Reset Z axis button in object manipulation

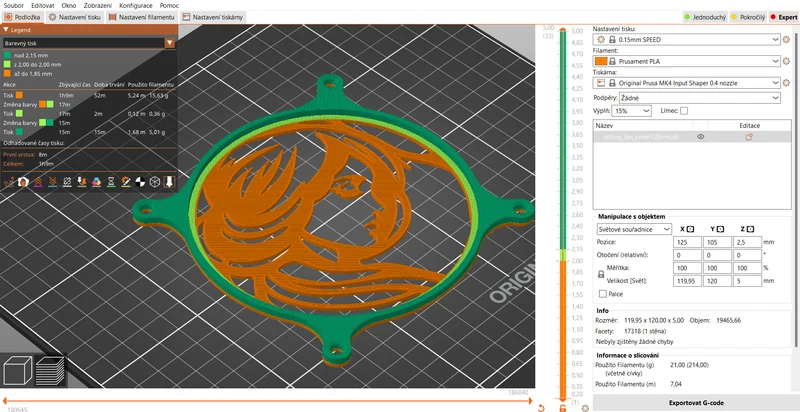tap(751, 229)
